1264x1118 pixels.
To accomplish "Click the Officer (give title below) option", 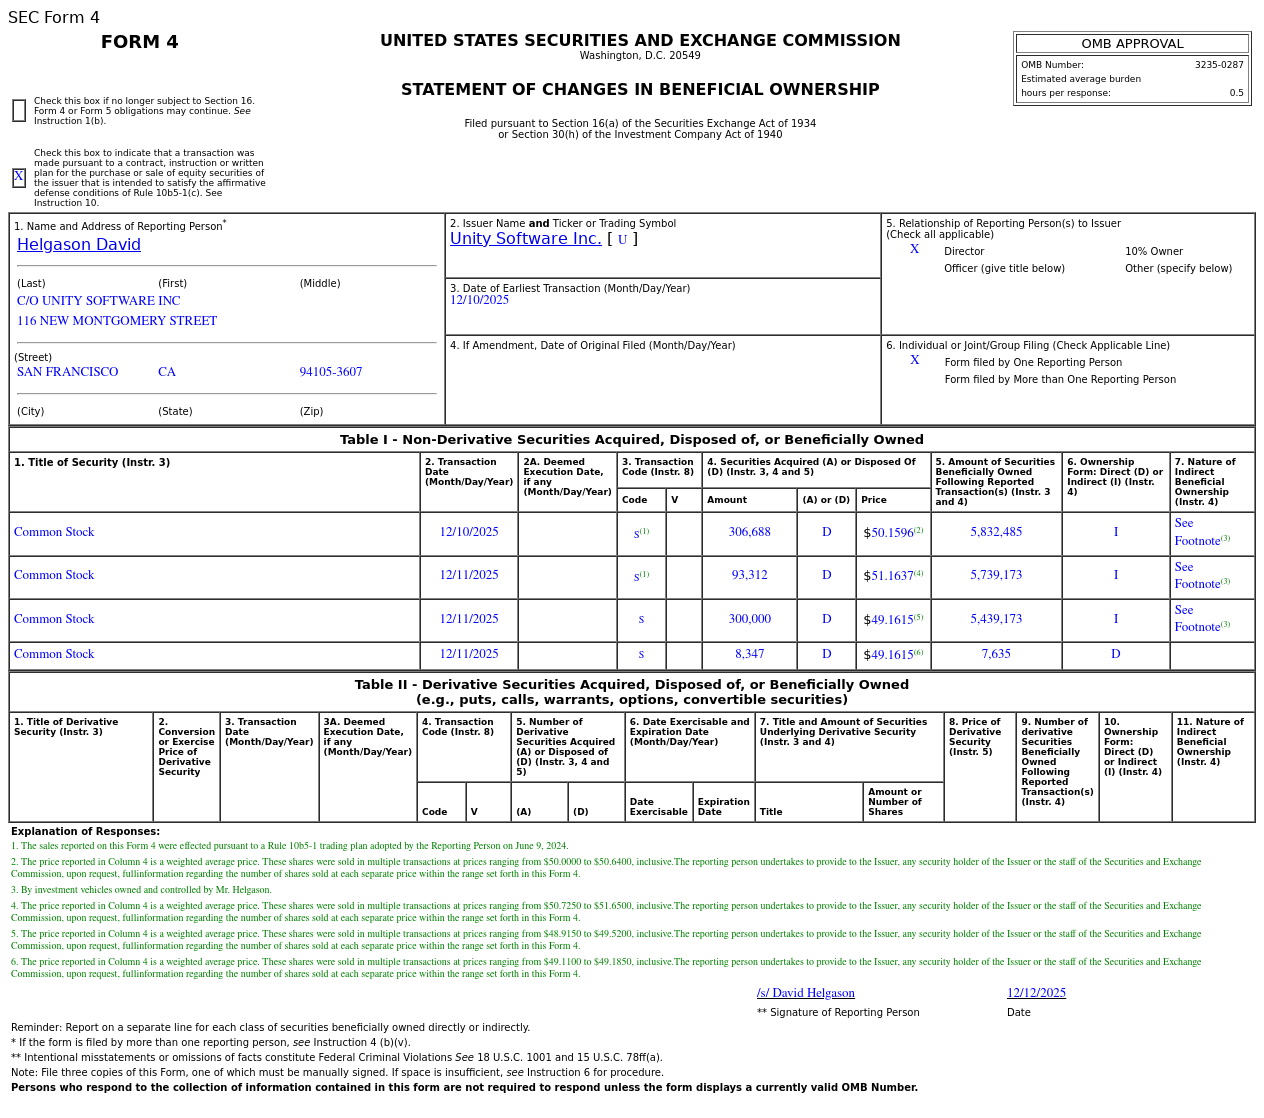I will pyautogui.click(x=1004, y=269).
